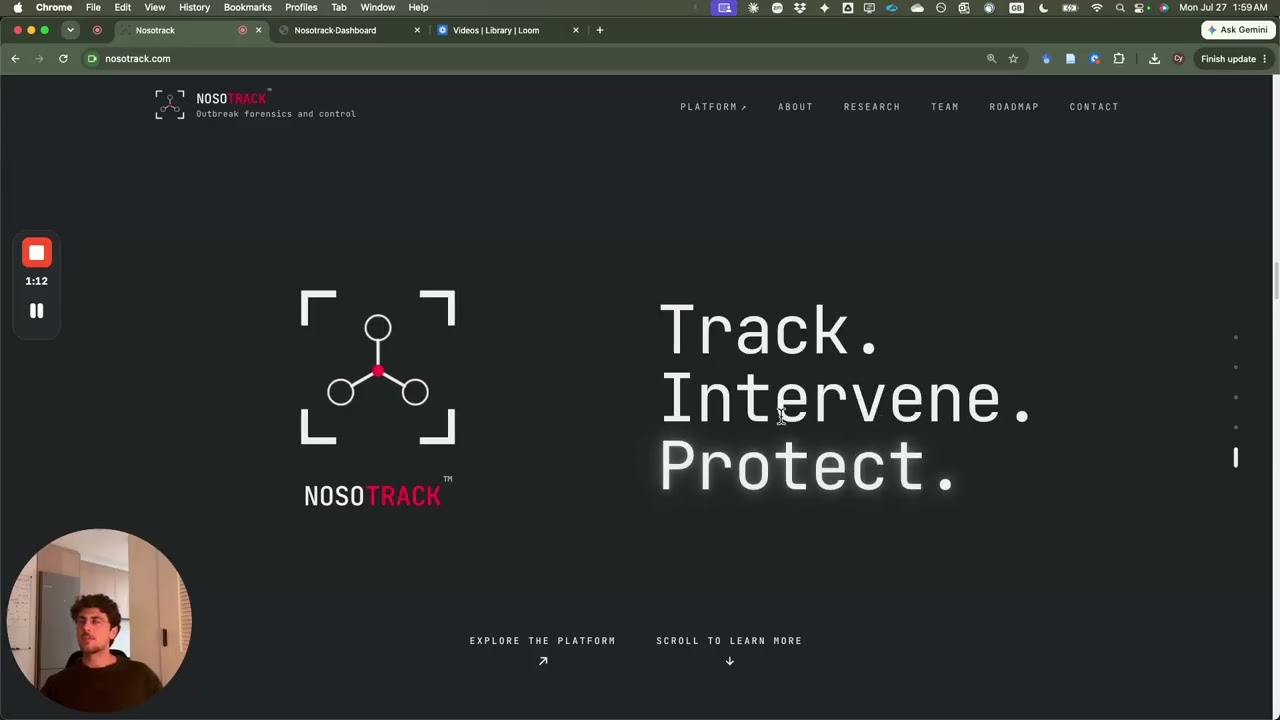1280x720 pixels.
Task: Open the Platform menu in the navbar
Action: pos(713,107)
